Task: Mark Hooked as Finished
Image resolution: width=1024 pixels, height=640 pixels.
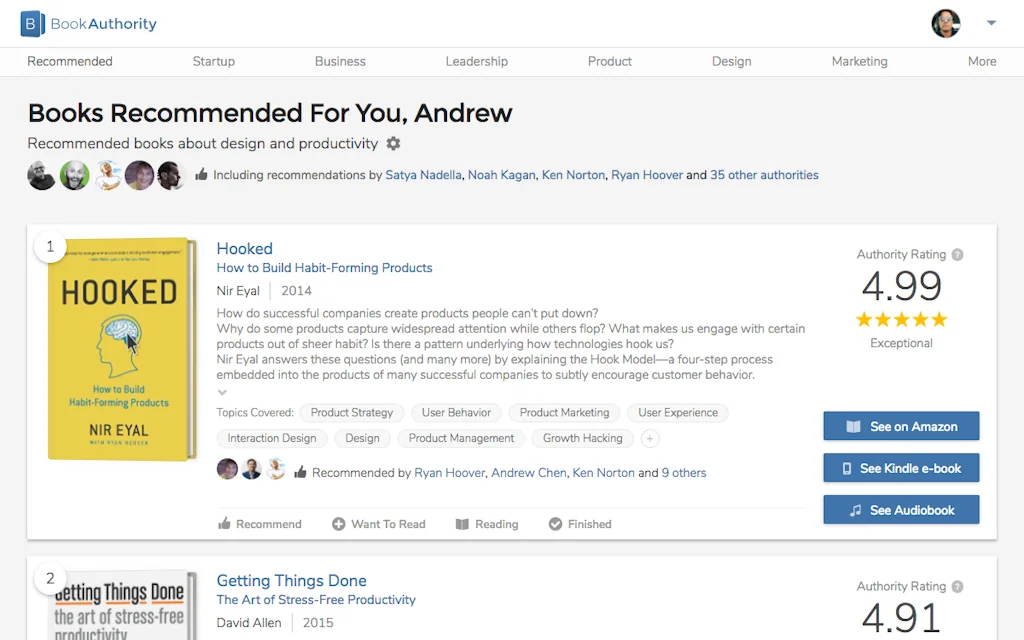Action: pos(580,524)
